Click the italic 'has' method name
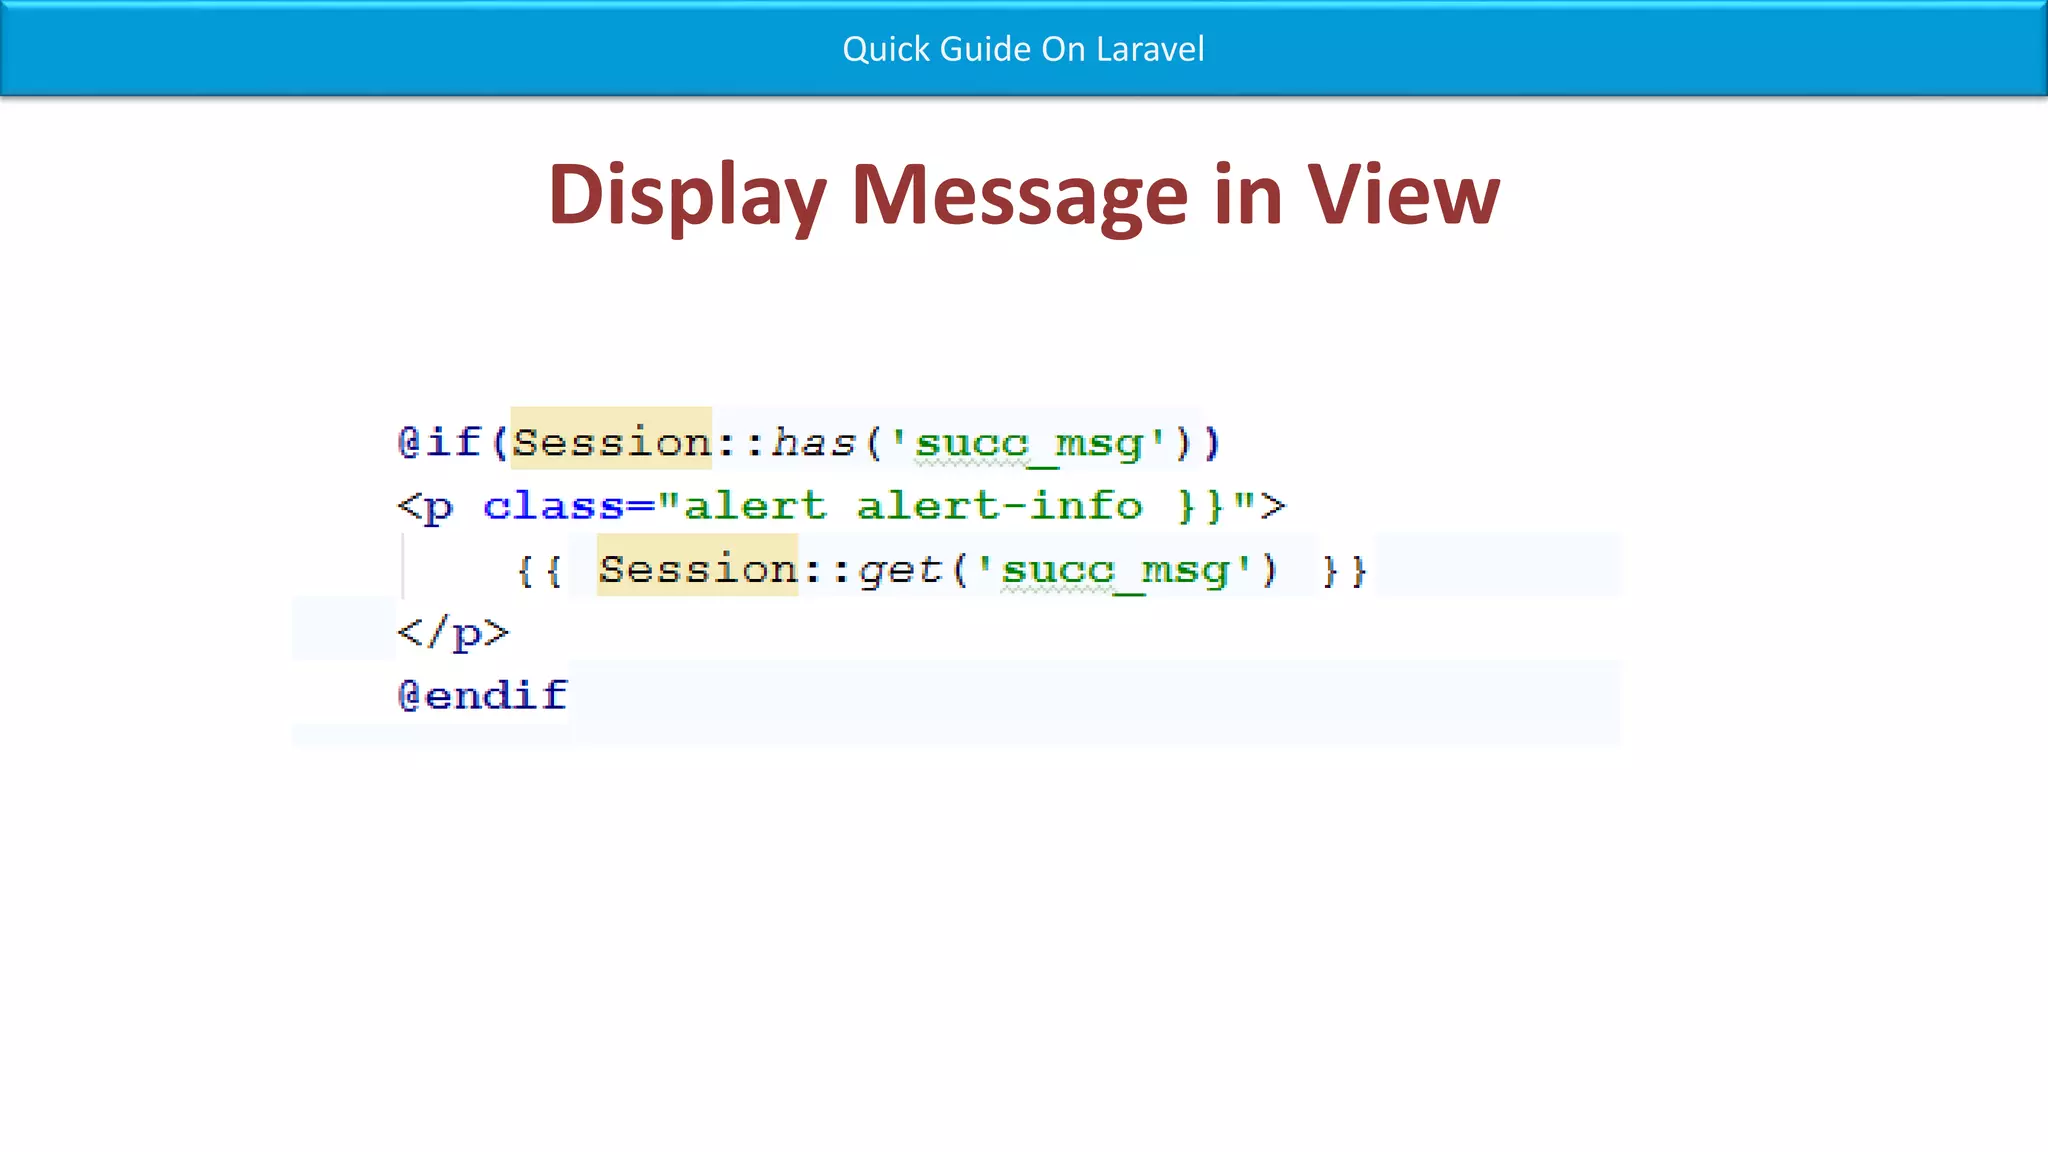This screenshot has height=1152, width=2048. point(813,442)
